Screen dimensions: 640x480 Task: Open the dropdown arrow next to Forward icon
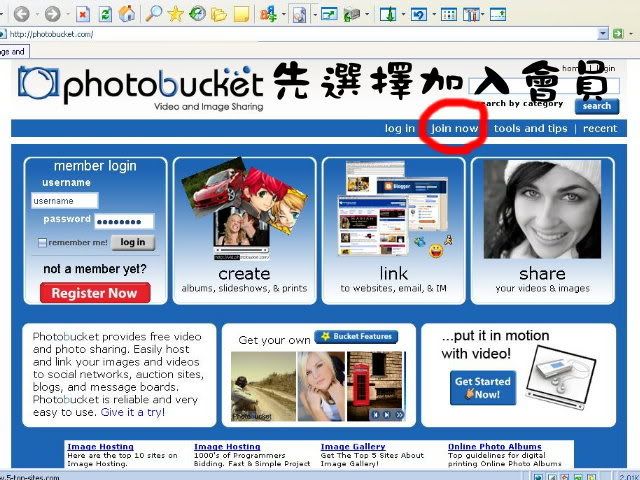pos(67,15)
